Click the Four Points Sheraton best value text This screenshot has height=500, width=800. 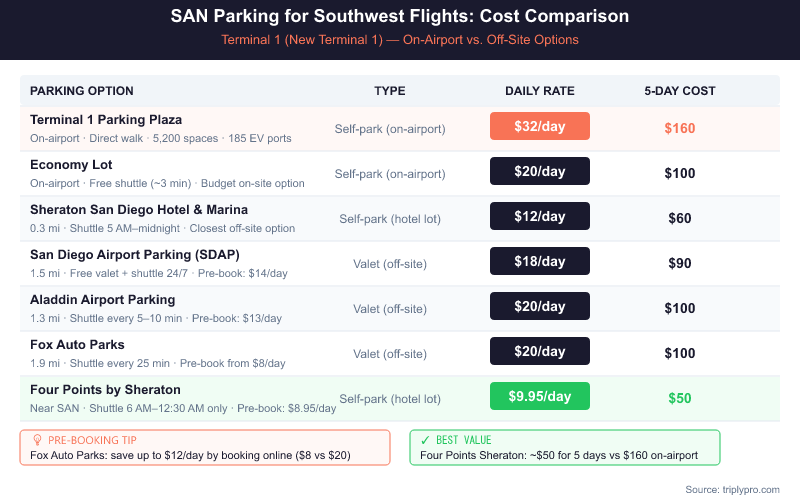[559, 456]
